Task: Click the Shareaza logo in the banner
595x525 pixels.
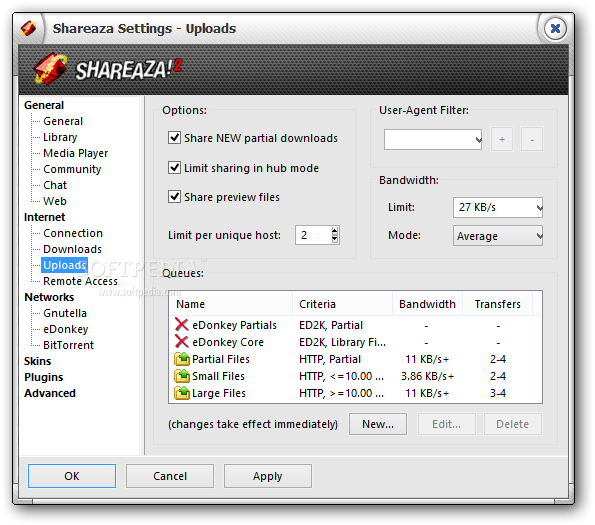Action: (x=107, y=69)
